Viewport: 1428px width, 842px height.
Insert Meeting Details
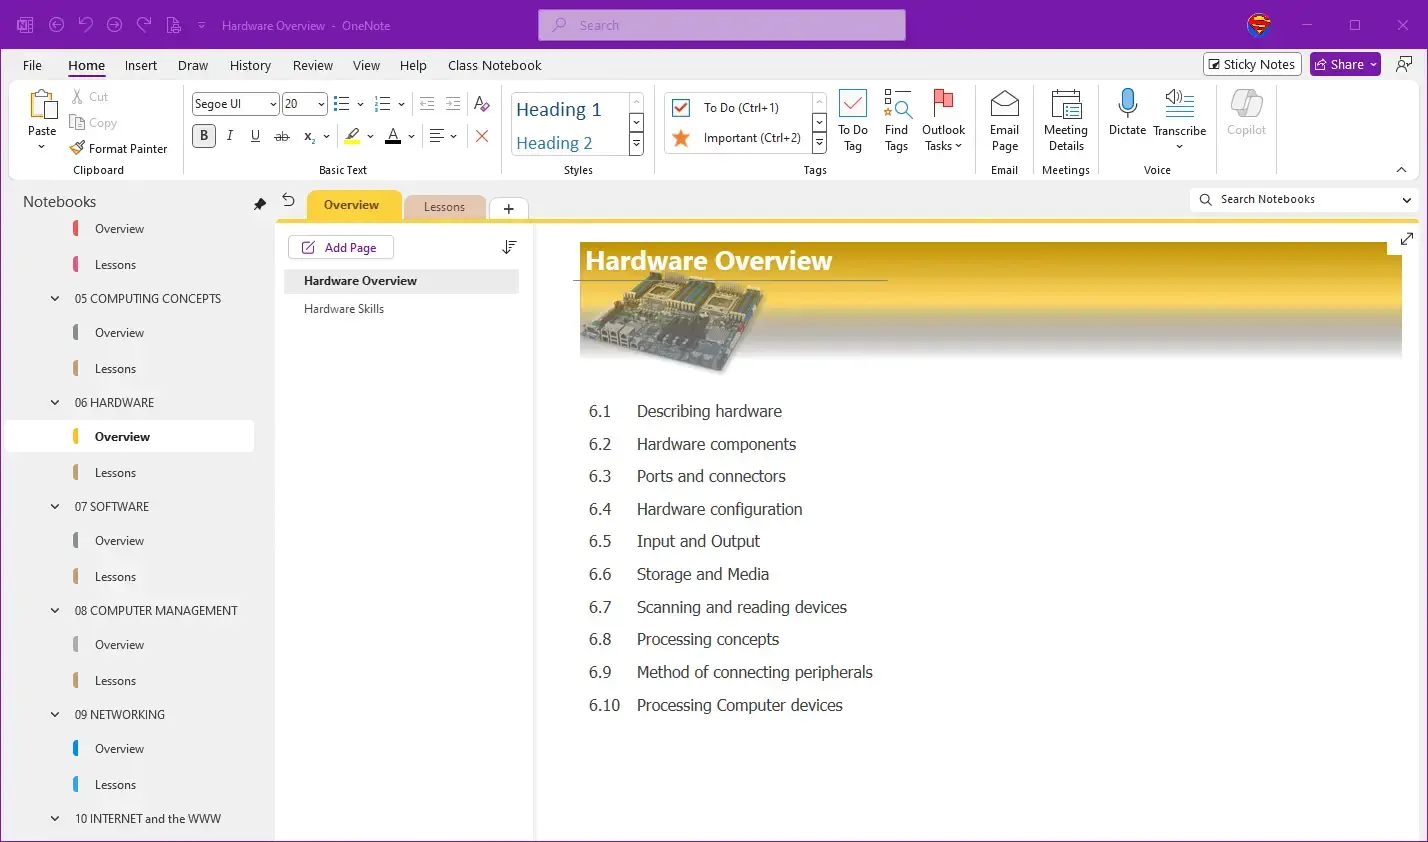1065,119
